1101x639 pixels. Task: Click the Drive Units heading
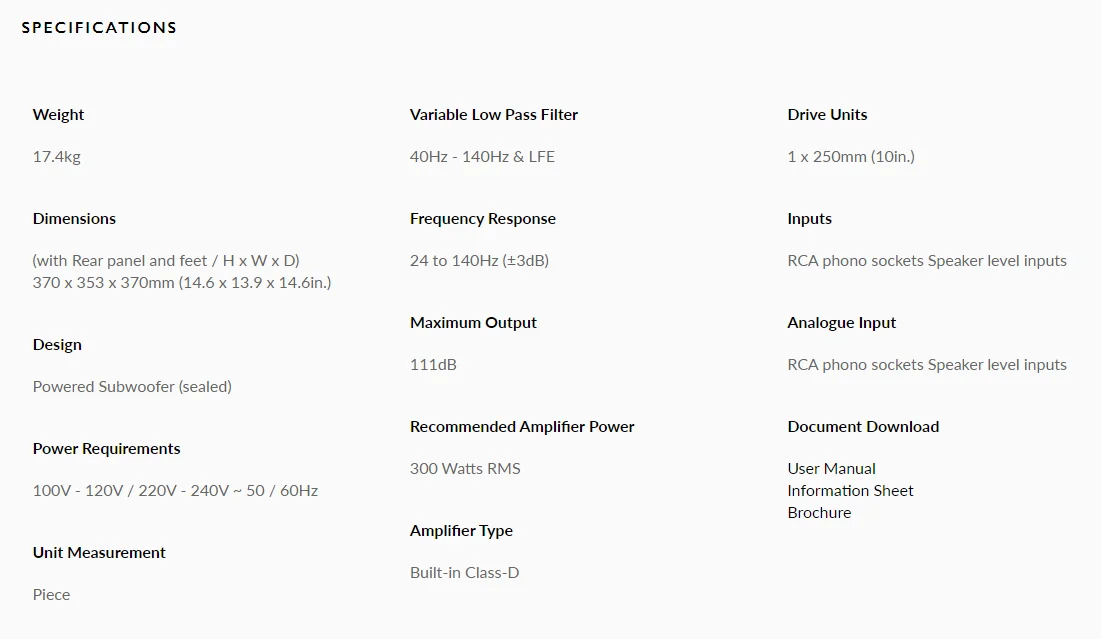[827, 114]
